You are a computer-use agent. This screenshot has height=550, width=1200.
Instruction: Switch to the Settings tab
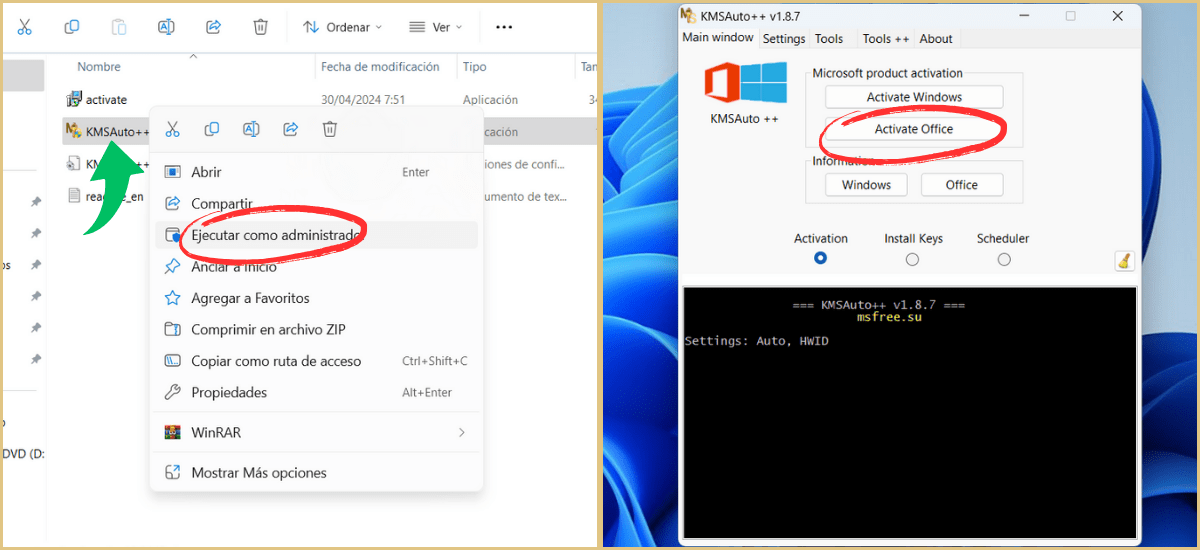[783, 39]
